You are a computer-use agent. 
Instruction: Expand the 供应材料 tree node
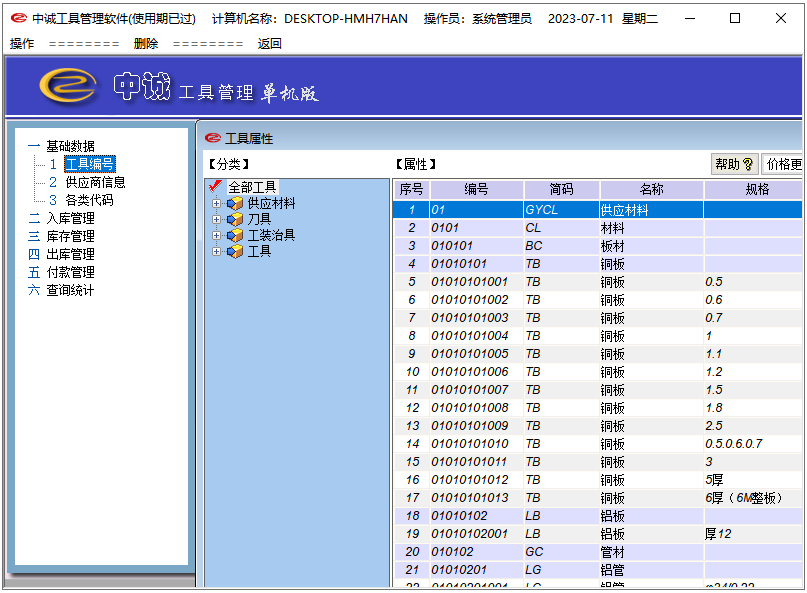(216, 203)
